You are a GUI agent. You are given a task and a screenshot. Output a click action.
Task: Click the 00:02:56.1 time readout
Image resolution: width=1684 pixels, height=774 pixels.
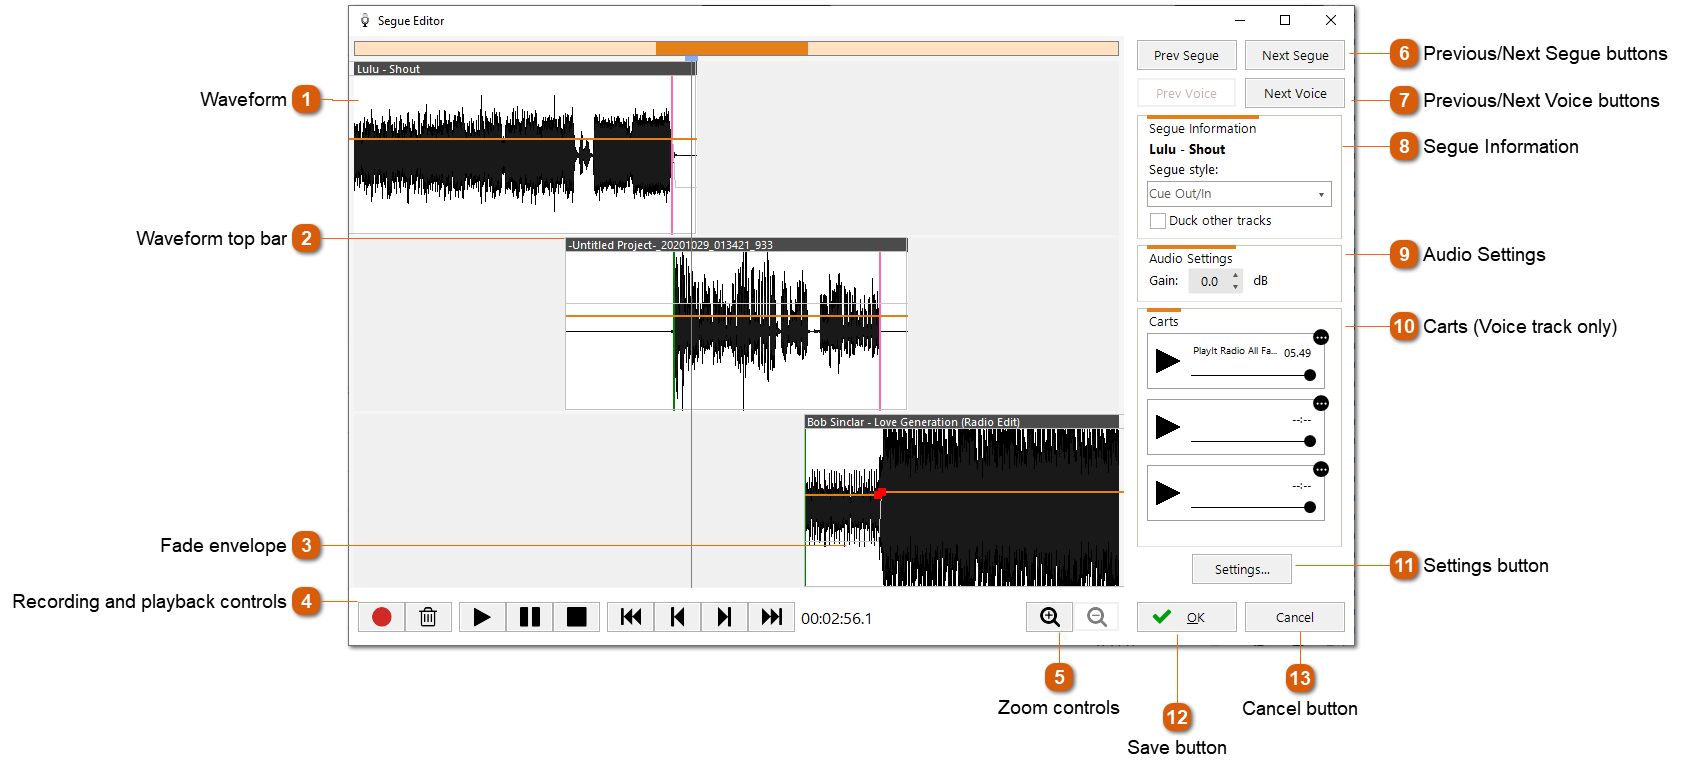[x=837, y=618]
